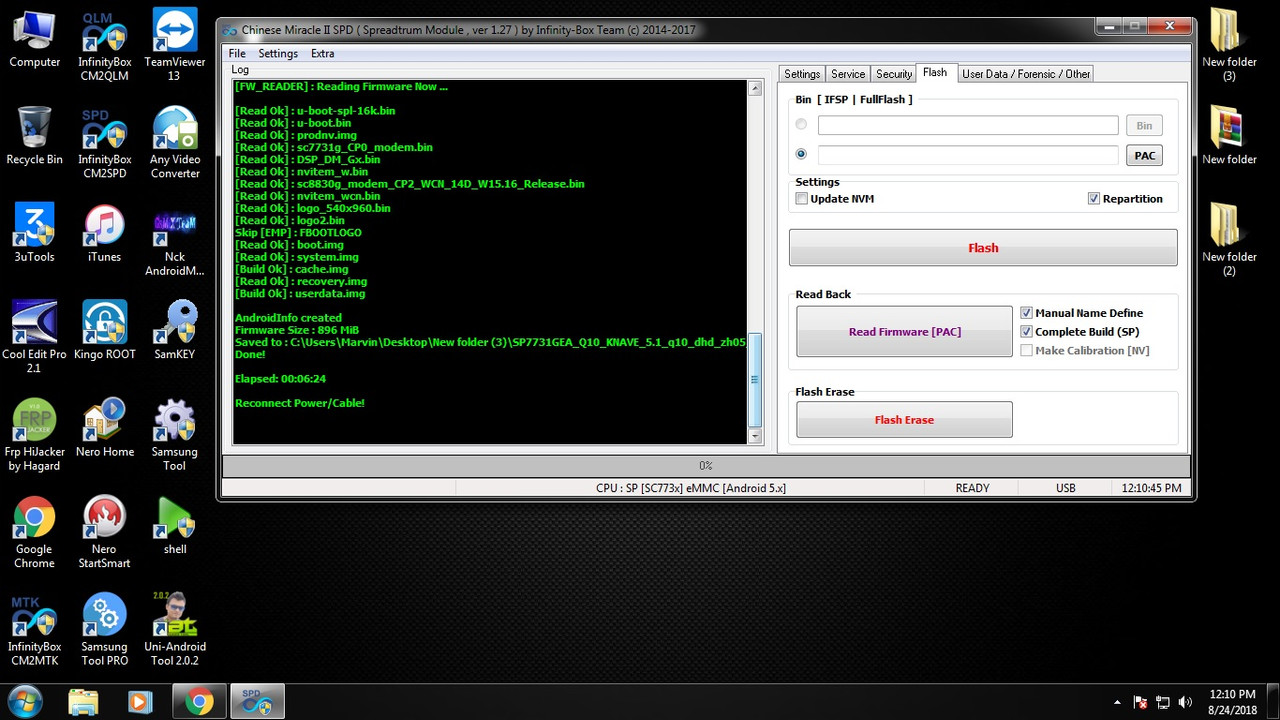Open the Recycle Bin icon
This screenshot has height=720, width=1280.
[34, 137]
